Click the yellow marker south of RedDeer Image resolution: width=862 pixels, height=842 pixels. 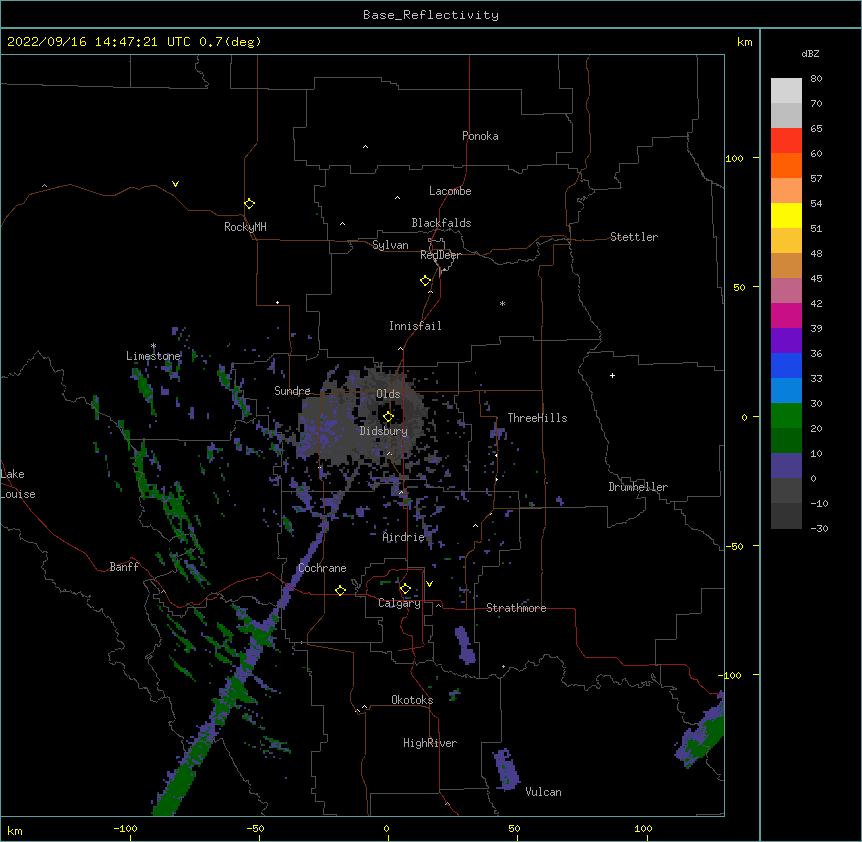(426, 281)
